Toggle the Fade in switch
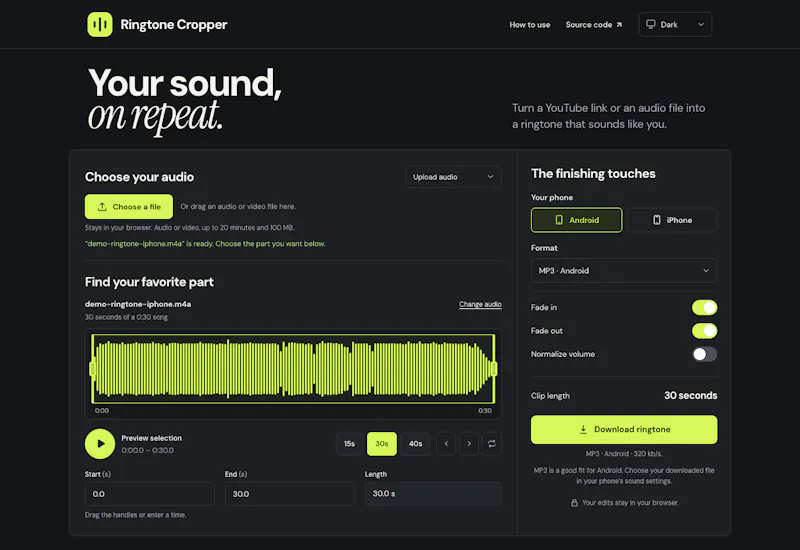 tap(705, 308)
